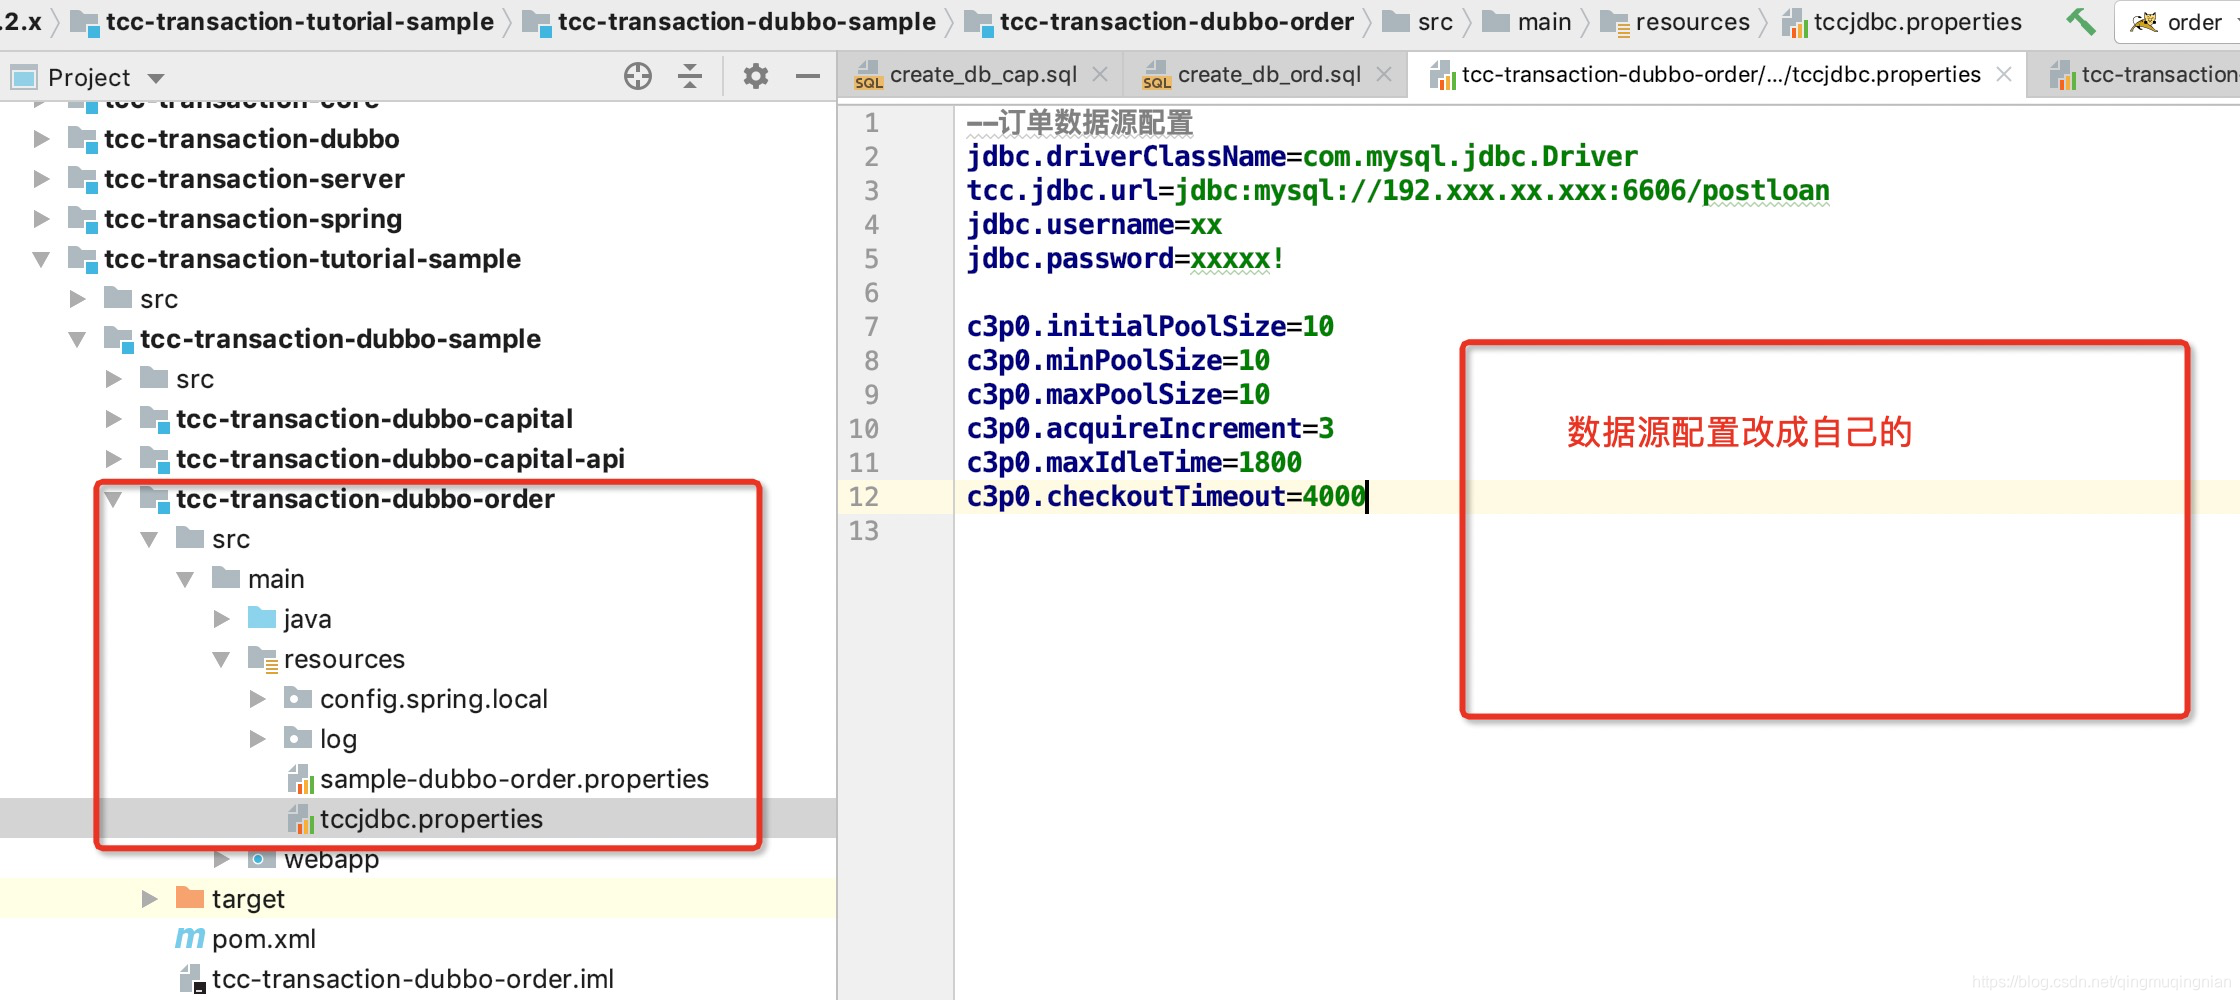The height and width of the screenshot is (1000, 2240).
Task: Select tcc-transaction-dubbo-order module
Action: (365, 499)
